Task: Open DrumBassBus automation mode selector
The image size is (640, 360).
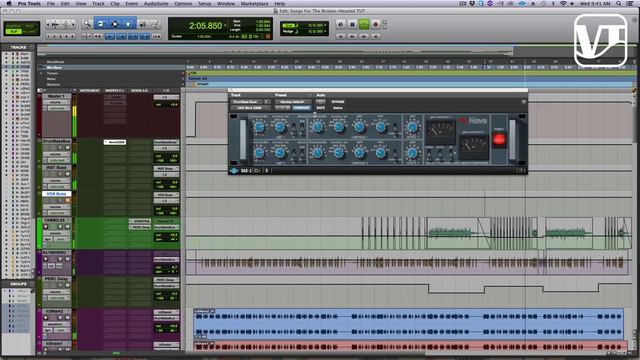Action: point(57,160)
